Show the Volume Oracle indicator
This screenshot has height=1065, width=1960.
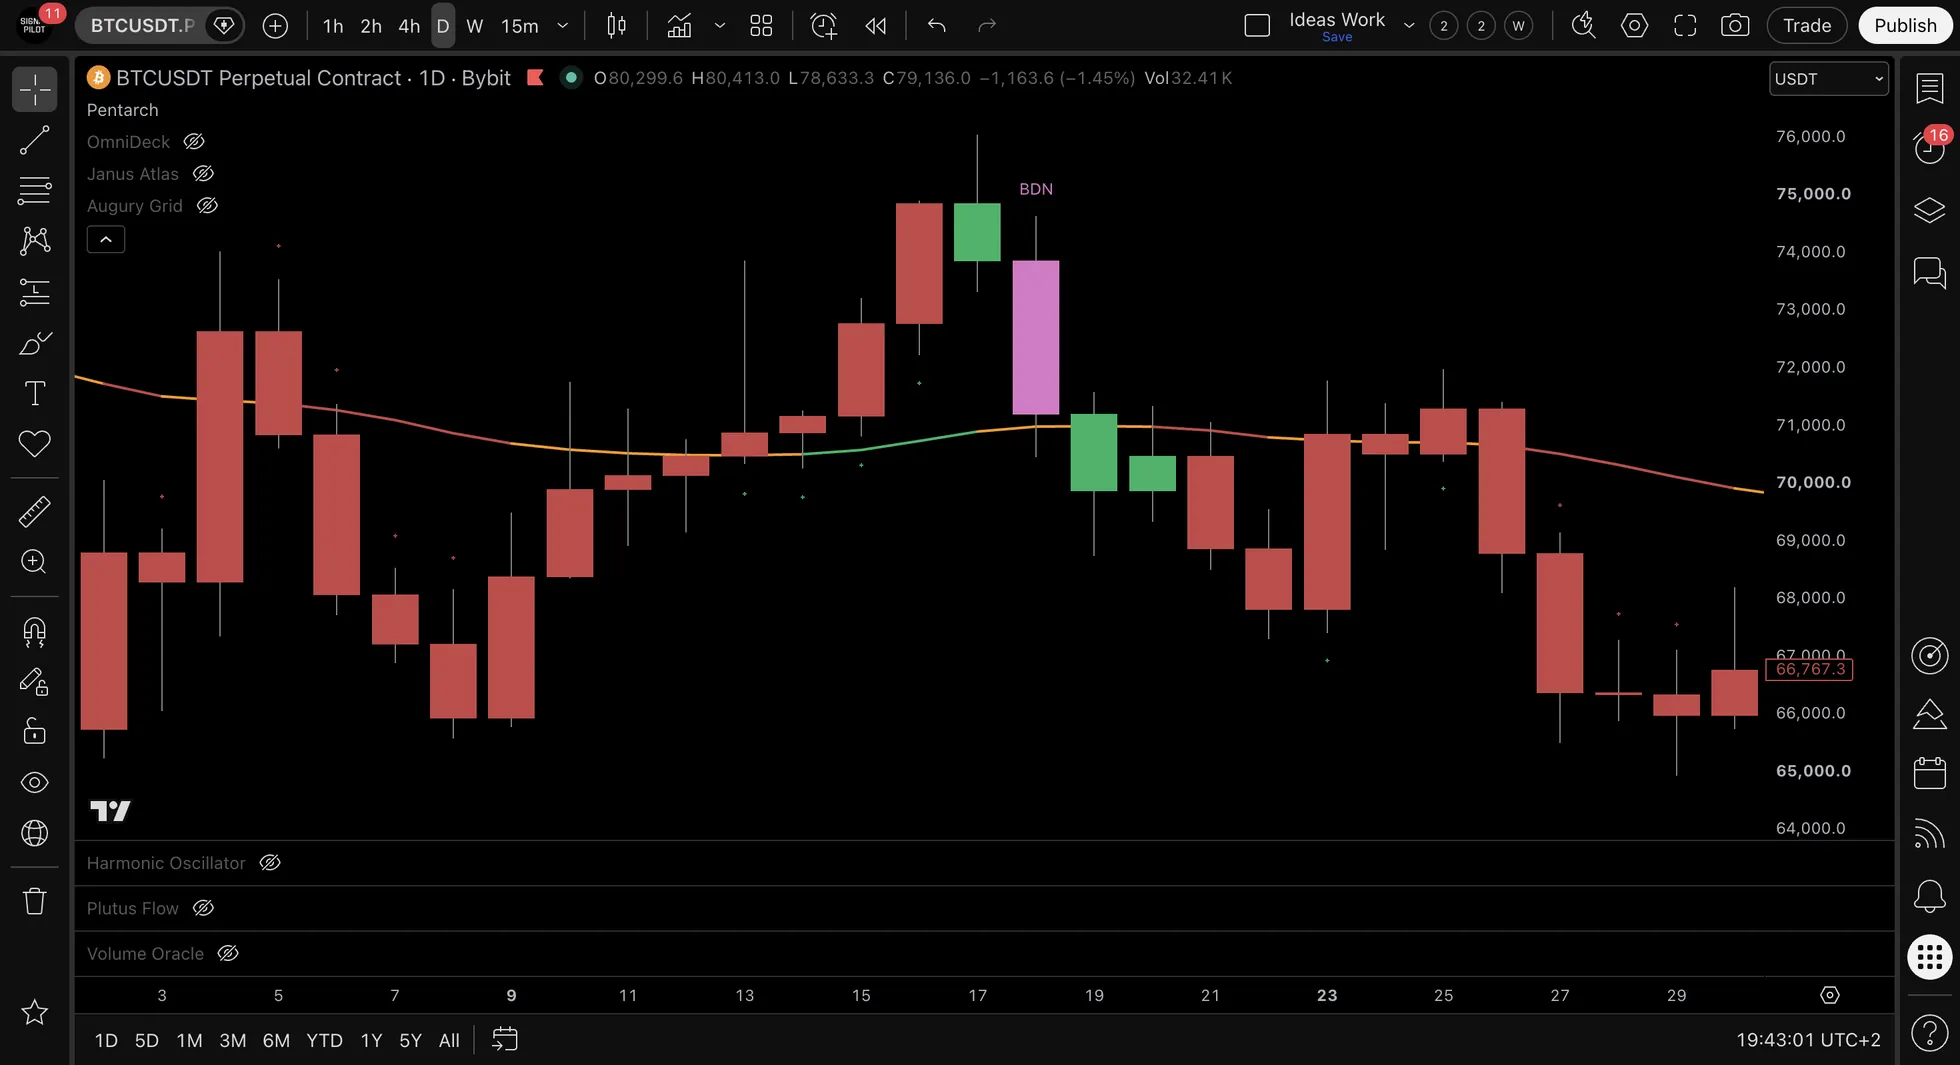coord(228,954)
